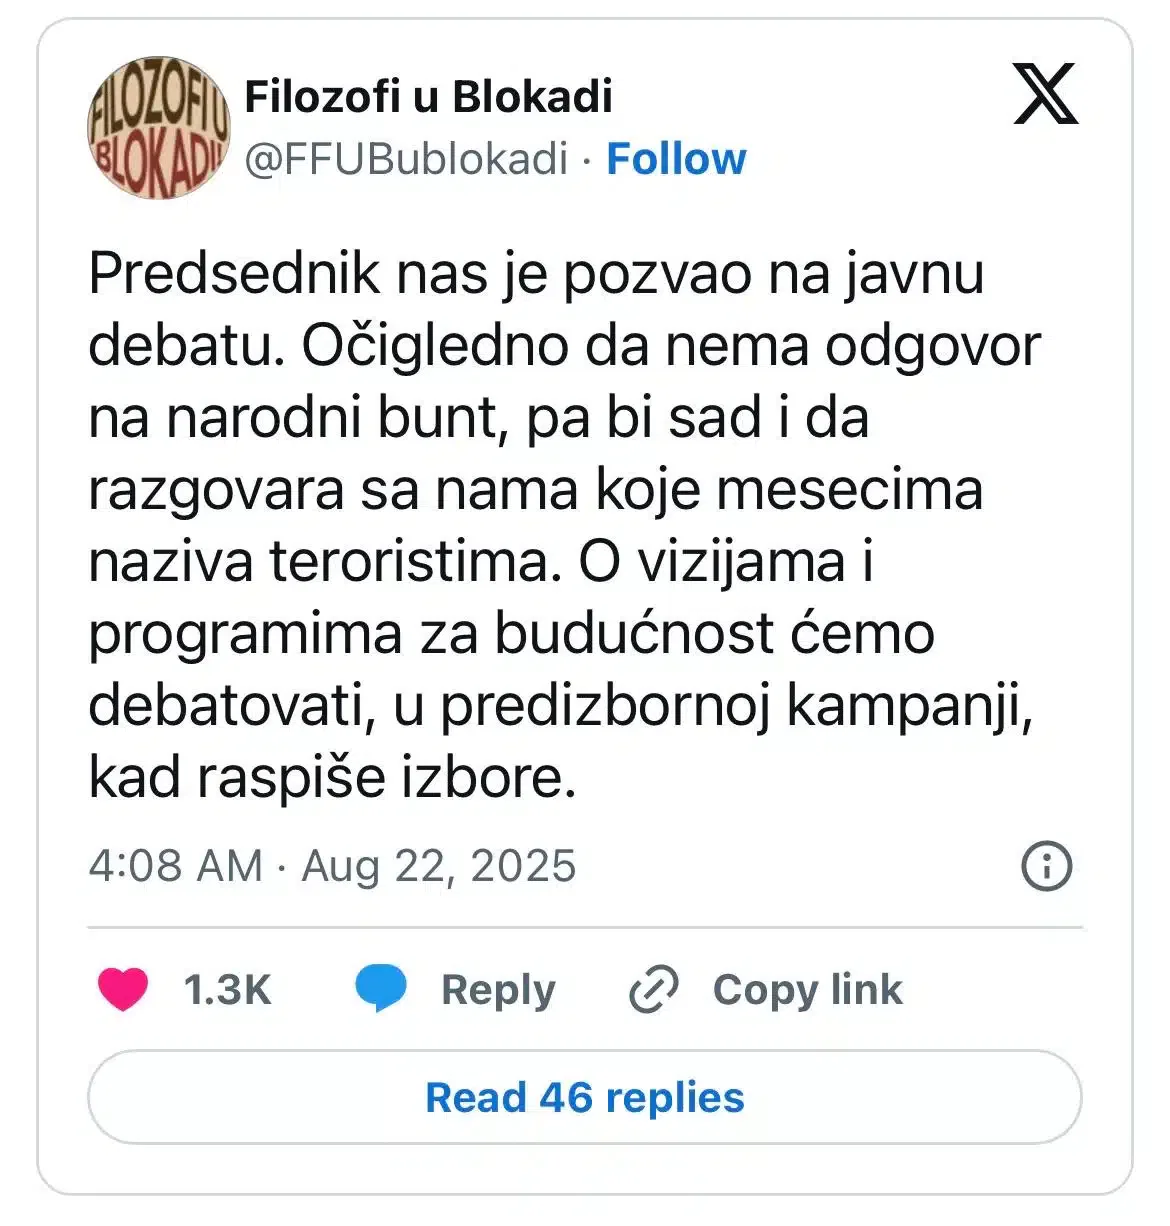The height and width of the screenshot is (1226, 1170).
Task: Read 46 replies to the tweet
Action: (x=585, y=1097)
